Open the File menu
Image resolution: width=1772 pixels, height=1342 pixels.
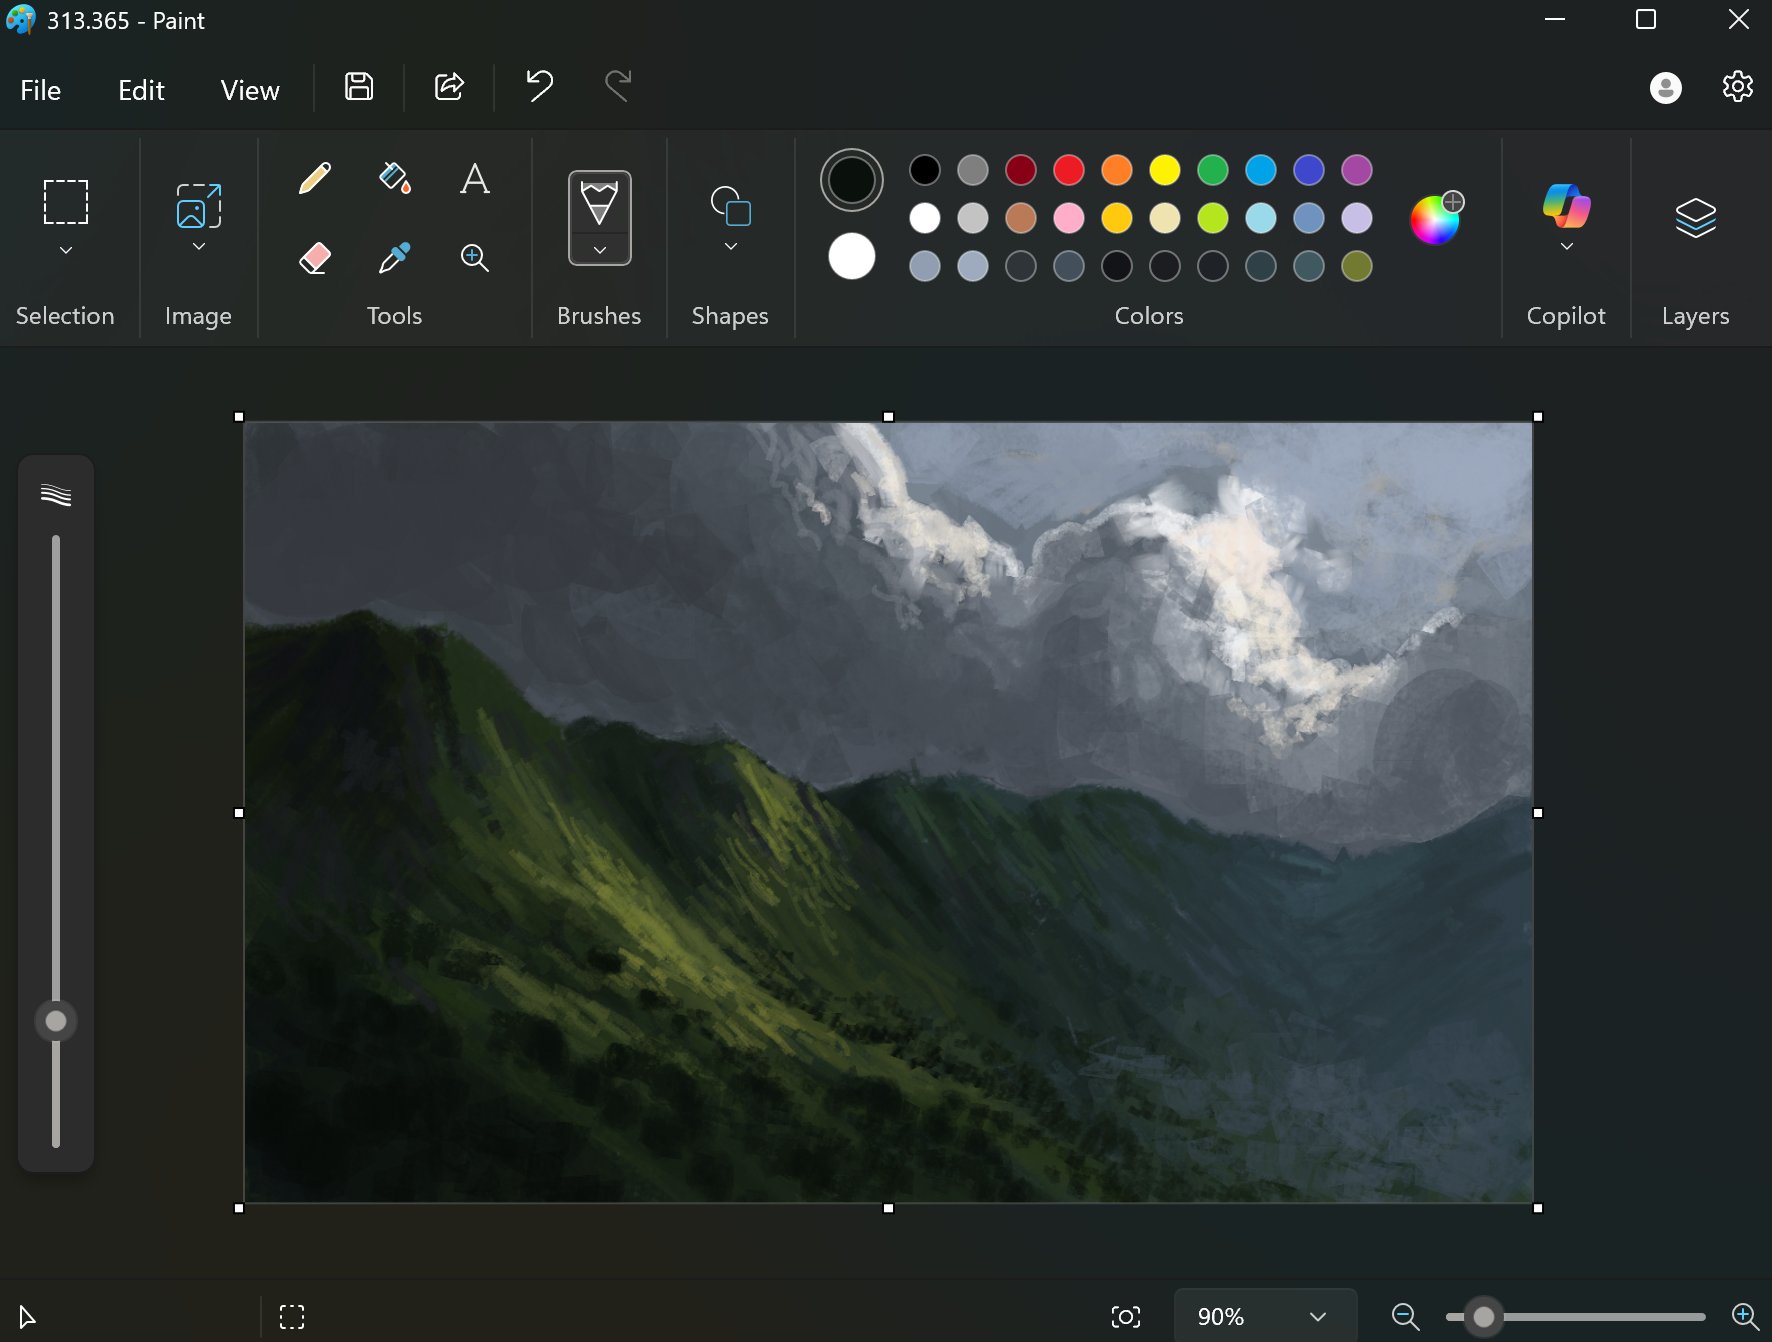[41, 90]
